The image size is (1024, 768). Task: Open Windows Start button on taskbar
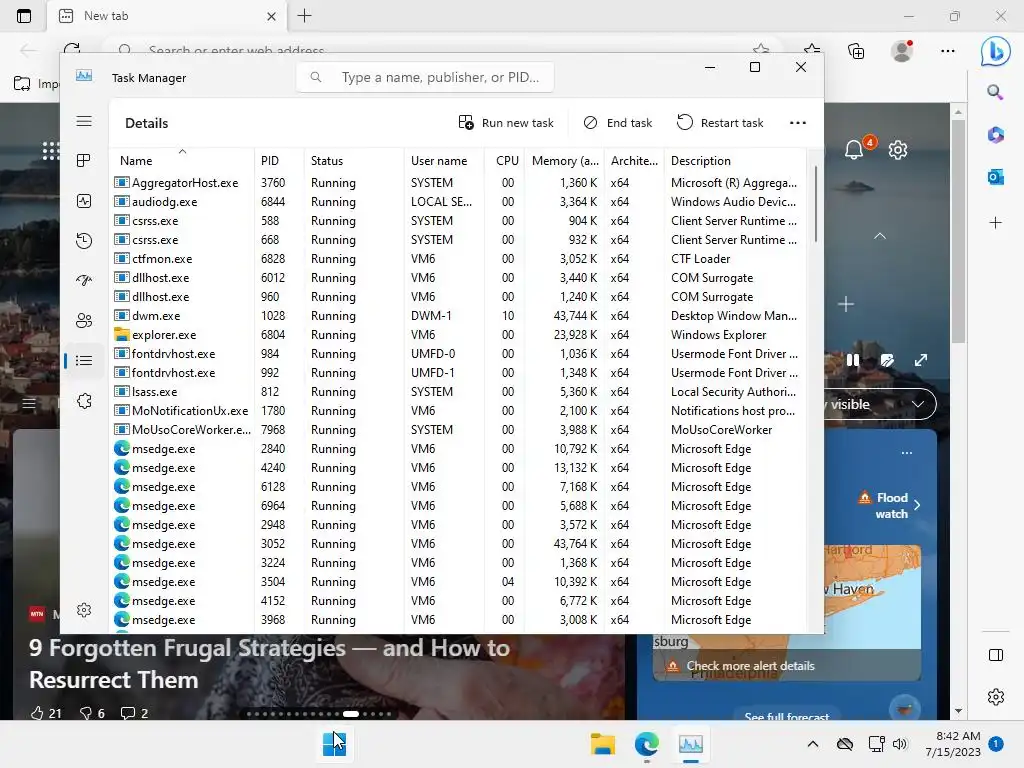point(334,744)
